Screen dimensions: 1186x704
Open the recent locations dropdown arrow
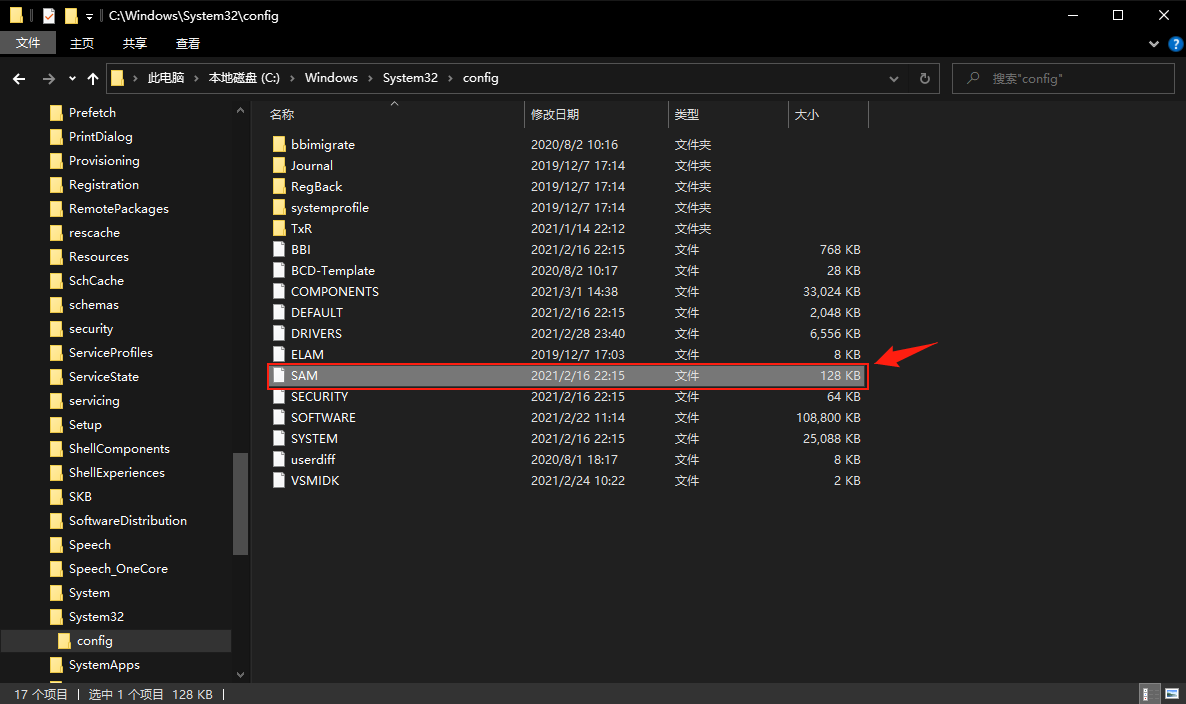click(x=72, y=79)
